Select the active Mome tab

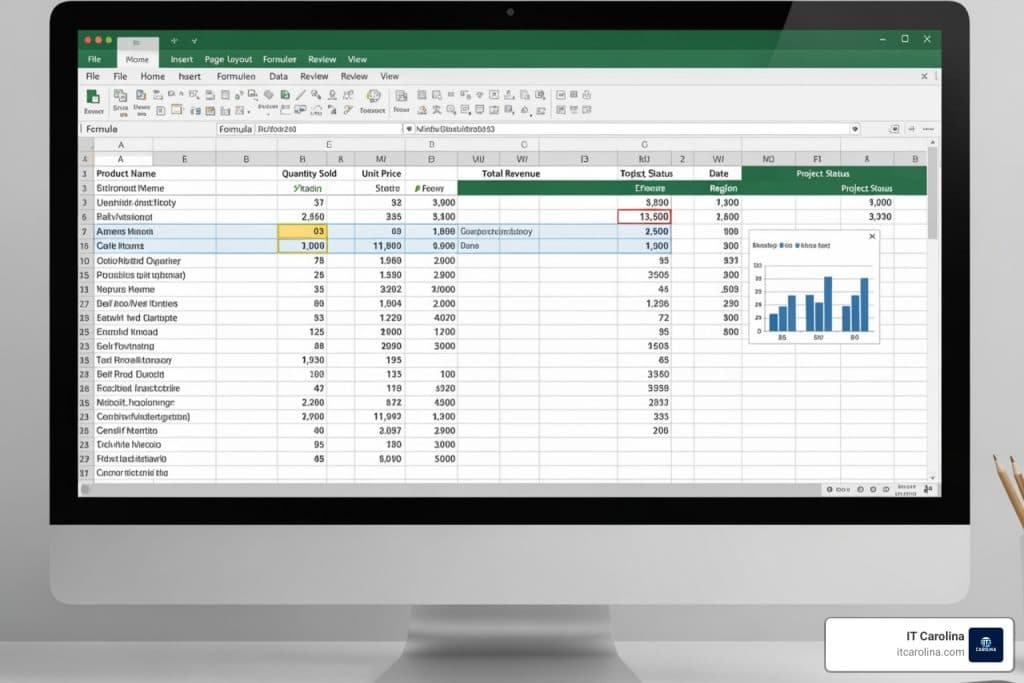pyautogui.click(x=137, y=59)
